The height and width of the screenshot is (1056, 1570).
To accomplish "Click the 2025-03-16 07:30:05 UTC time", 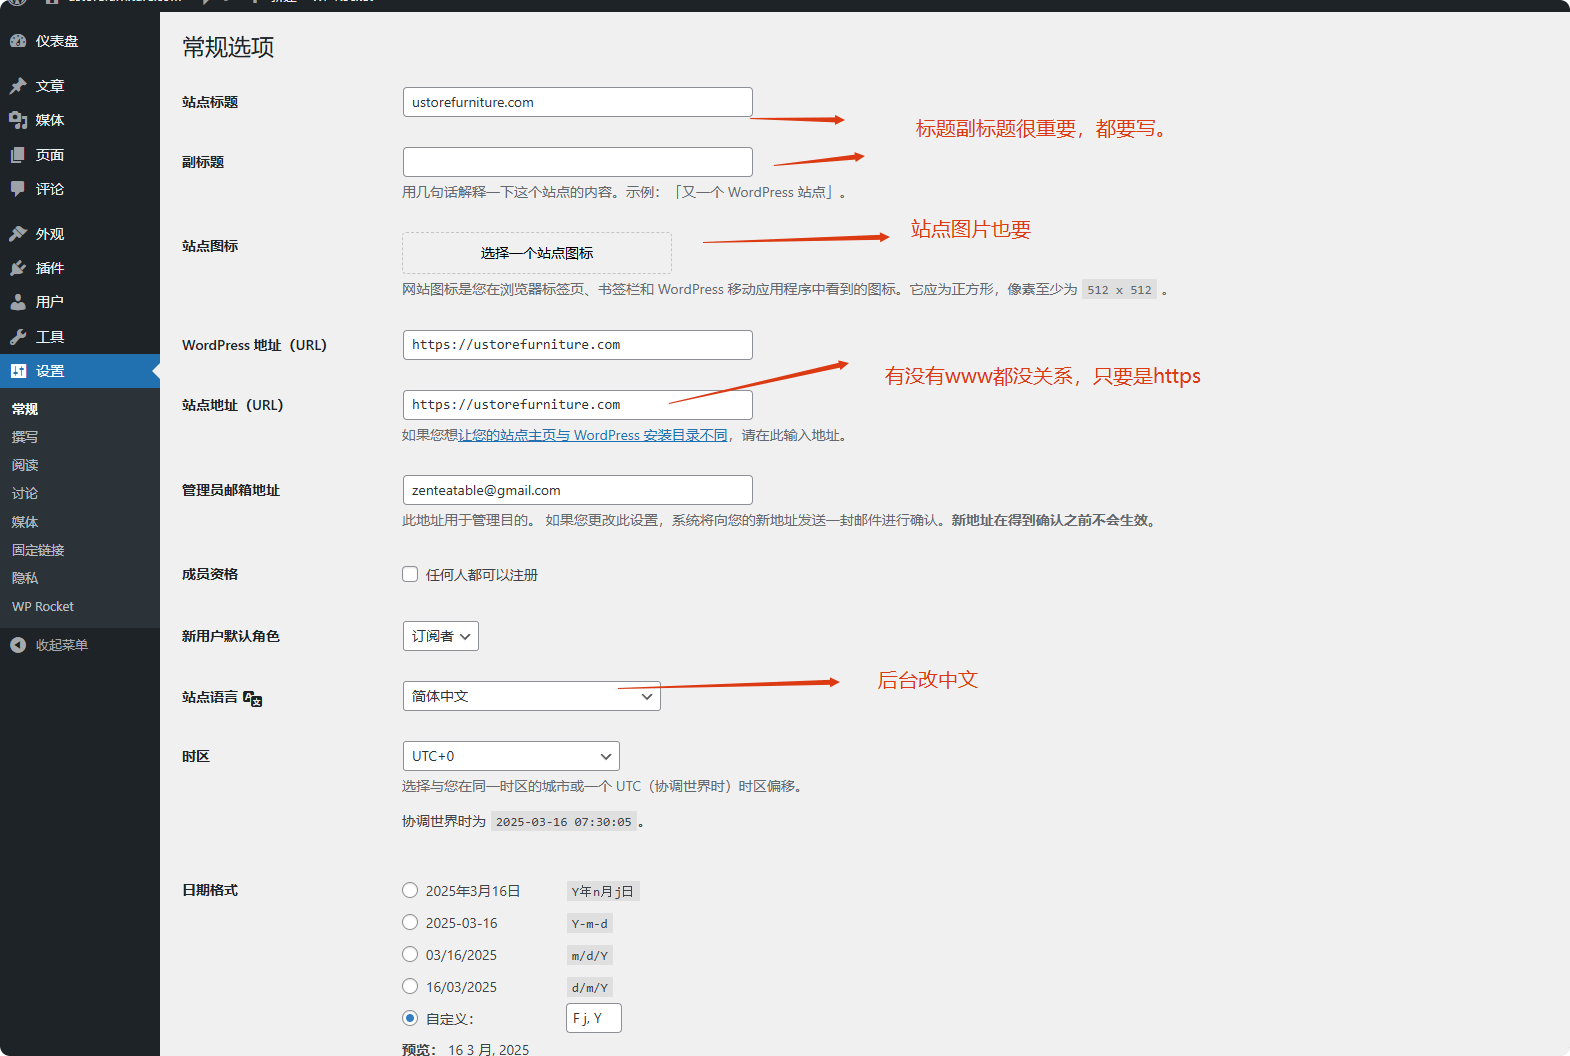I will pyautogui.click(x=564, y=821).
